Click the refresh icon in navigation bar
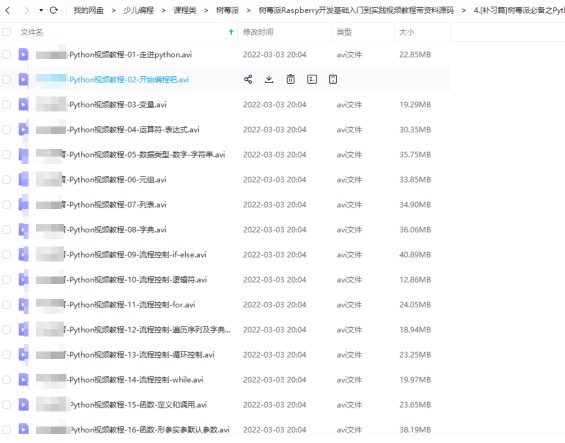The width and height of the screenshot is (565, 443). point(54,10)
